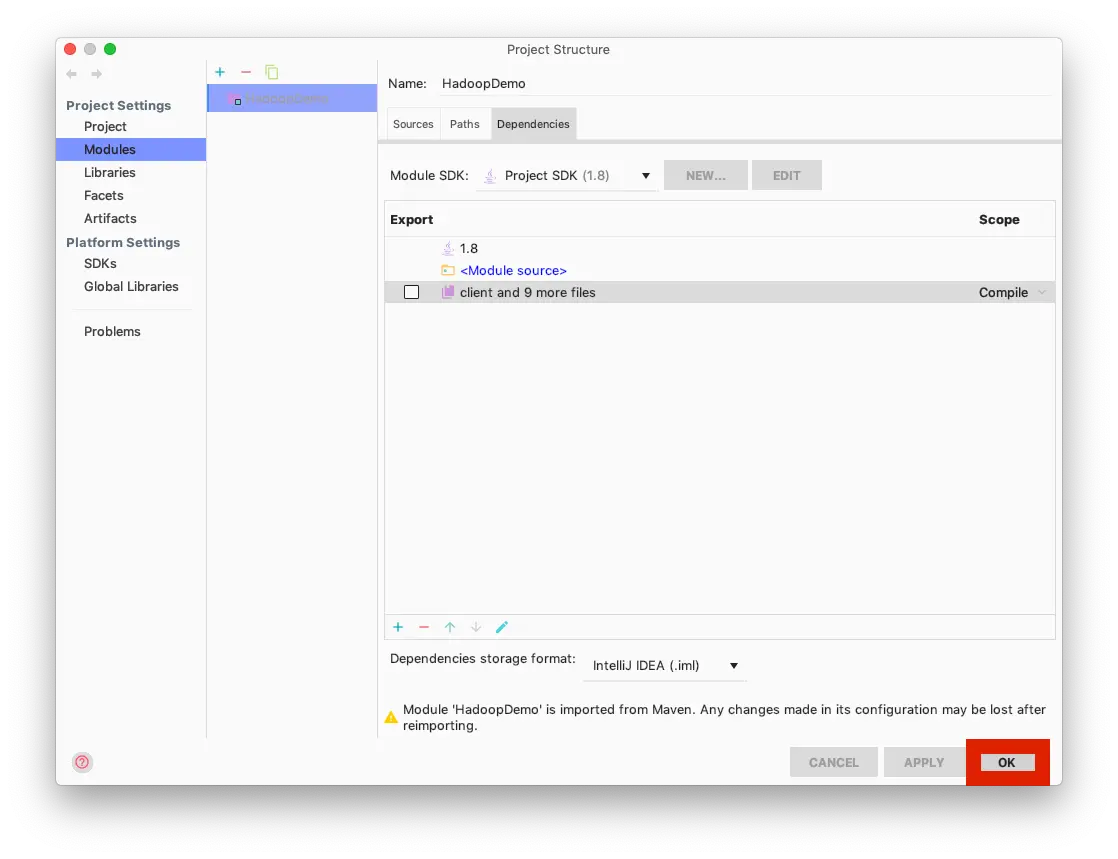Go forward with right arrow
The height and width of the screenshot is (859, 1118).
coord(96,74)
